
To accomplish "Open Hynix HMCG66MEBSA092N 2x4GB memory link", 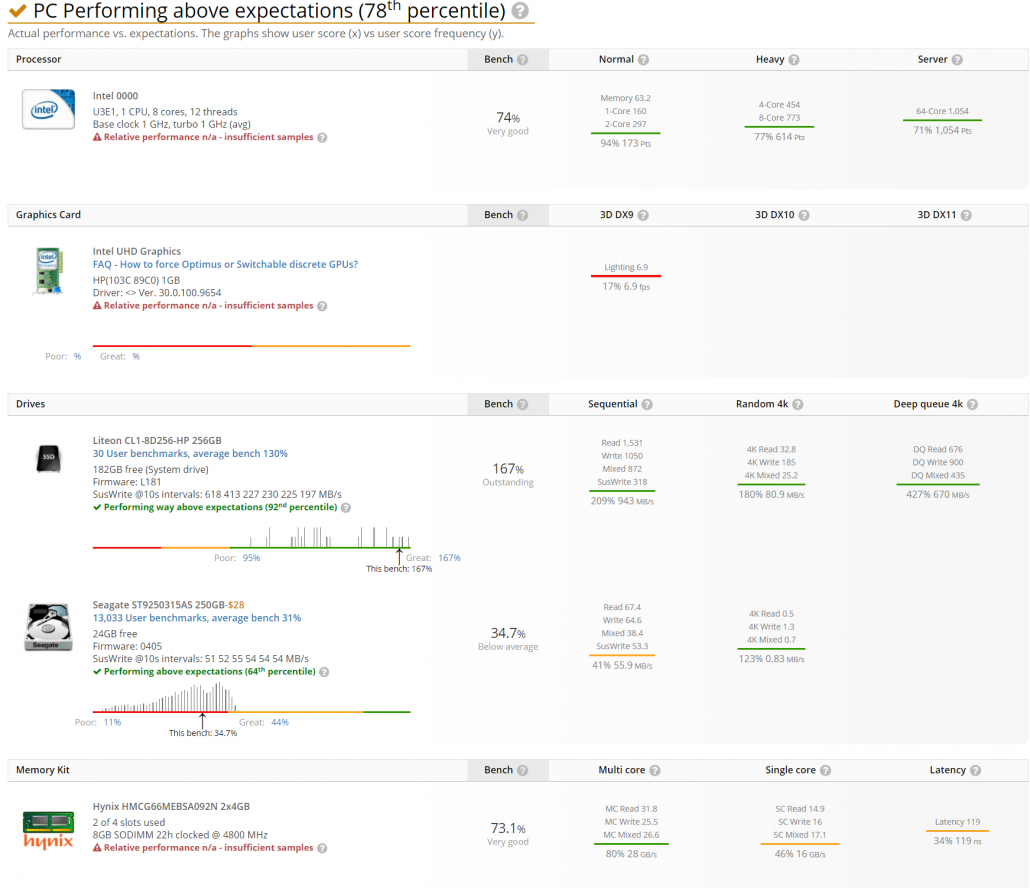I will click(173, 806).
